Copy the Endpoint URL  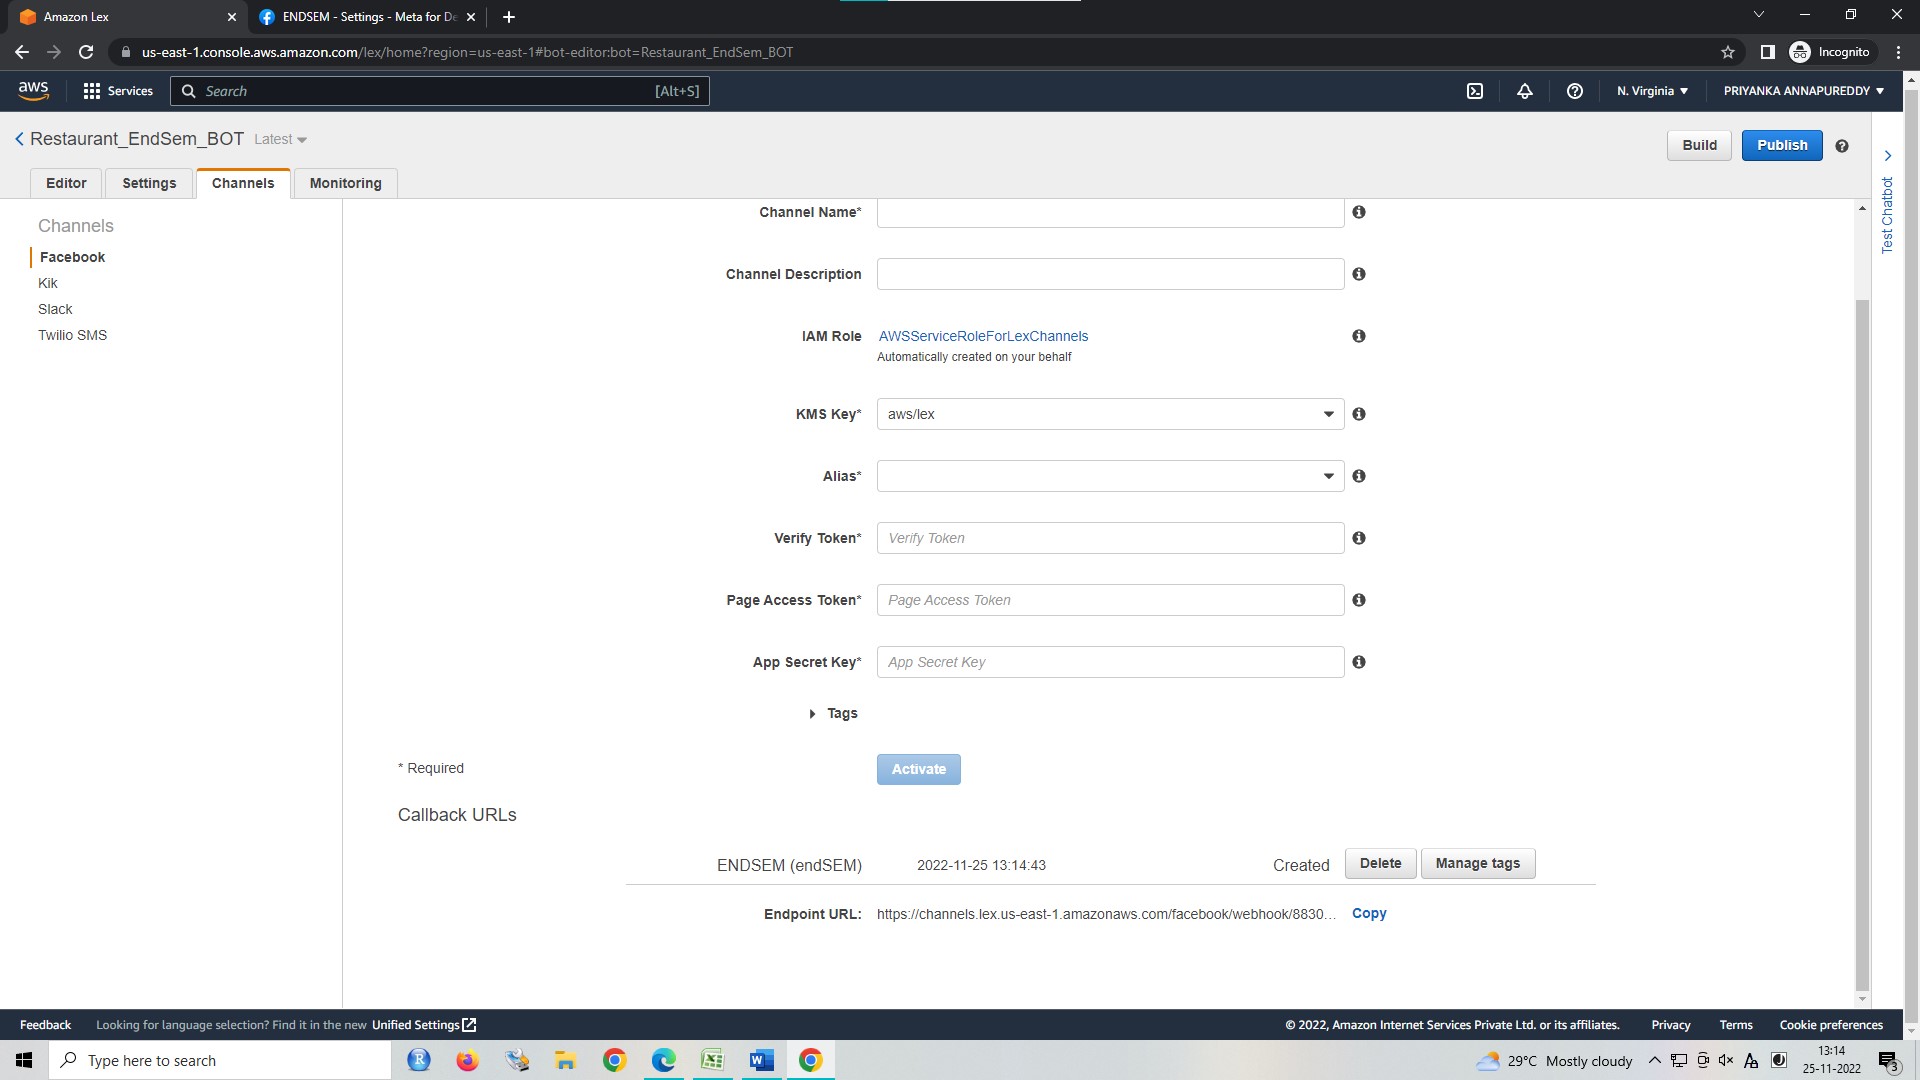(x=1367, y=913)
